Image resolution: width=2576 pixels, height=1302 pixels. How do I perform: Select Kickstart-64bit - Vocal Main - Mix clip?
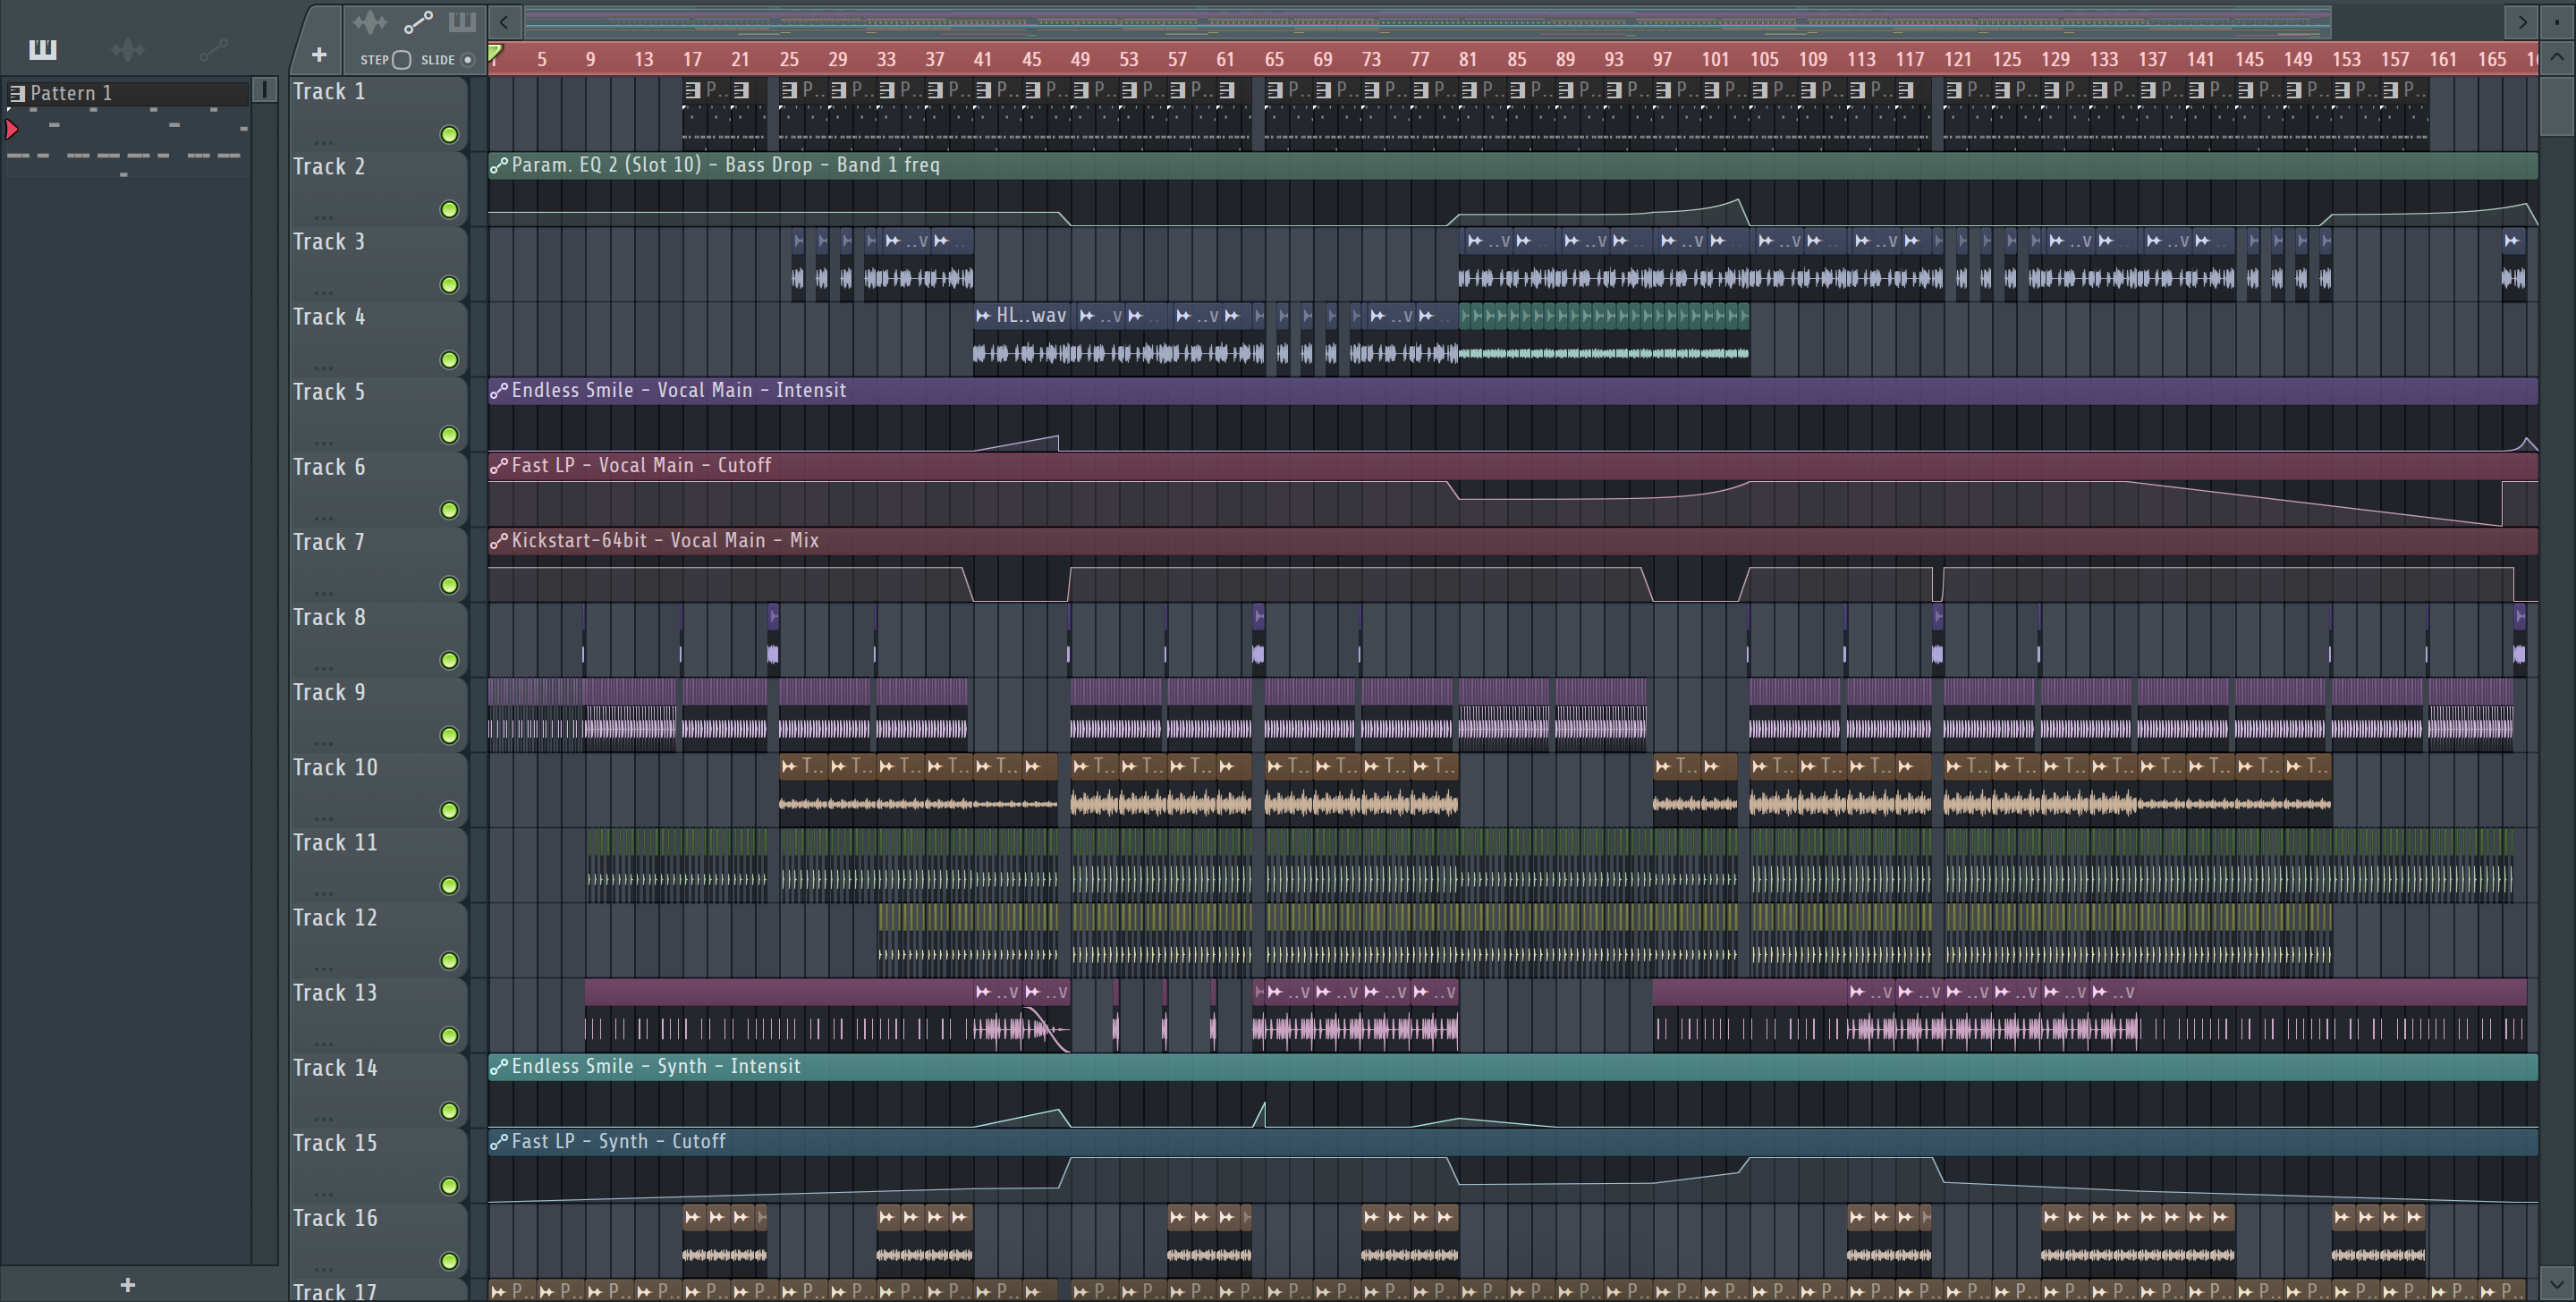tap(1513, 565)
